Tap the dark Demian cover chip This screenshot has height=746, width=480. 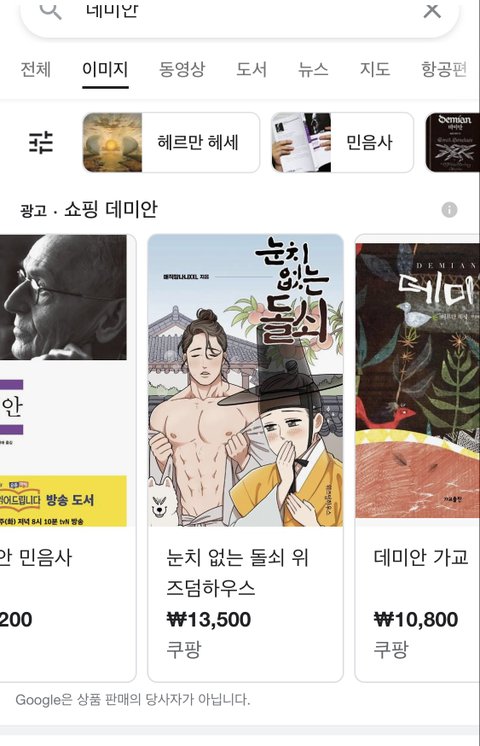[x=452, y=142]
